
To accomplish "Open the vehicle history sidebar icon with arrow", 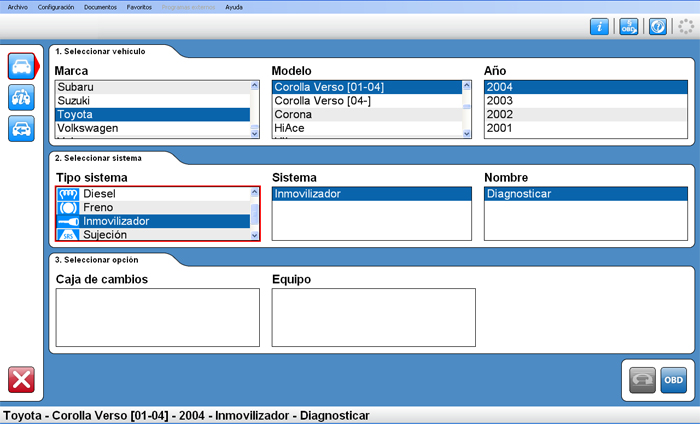I will tap(21, 129).
